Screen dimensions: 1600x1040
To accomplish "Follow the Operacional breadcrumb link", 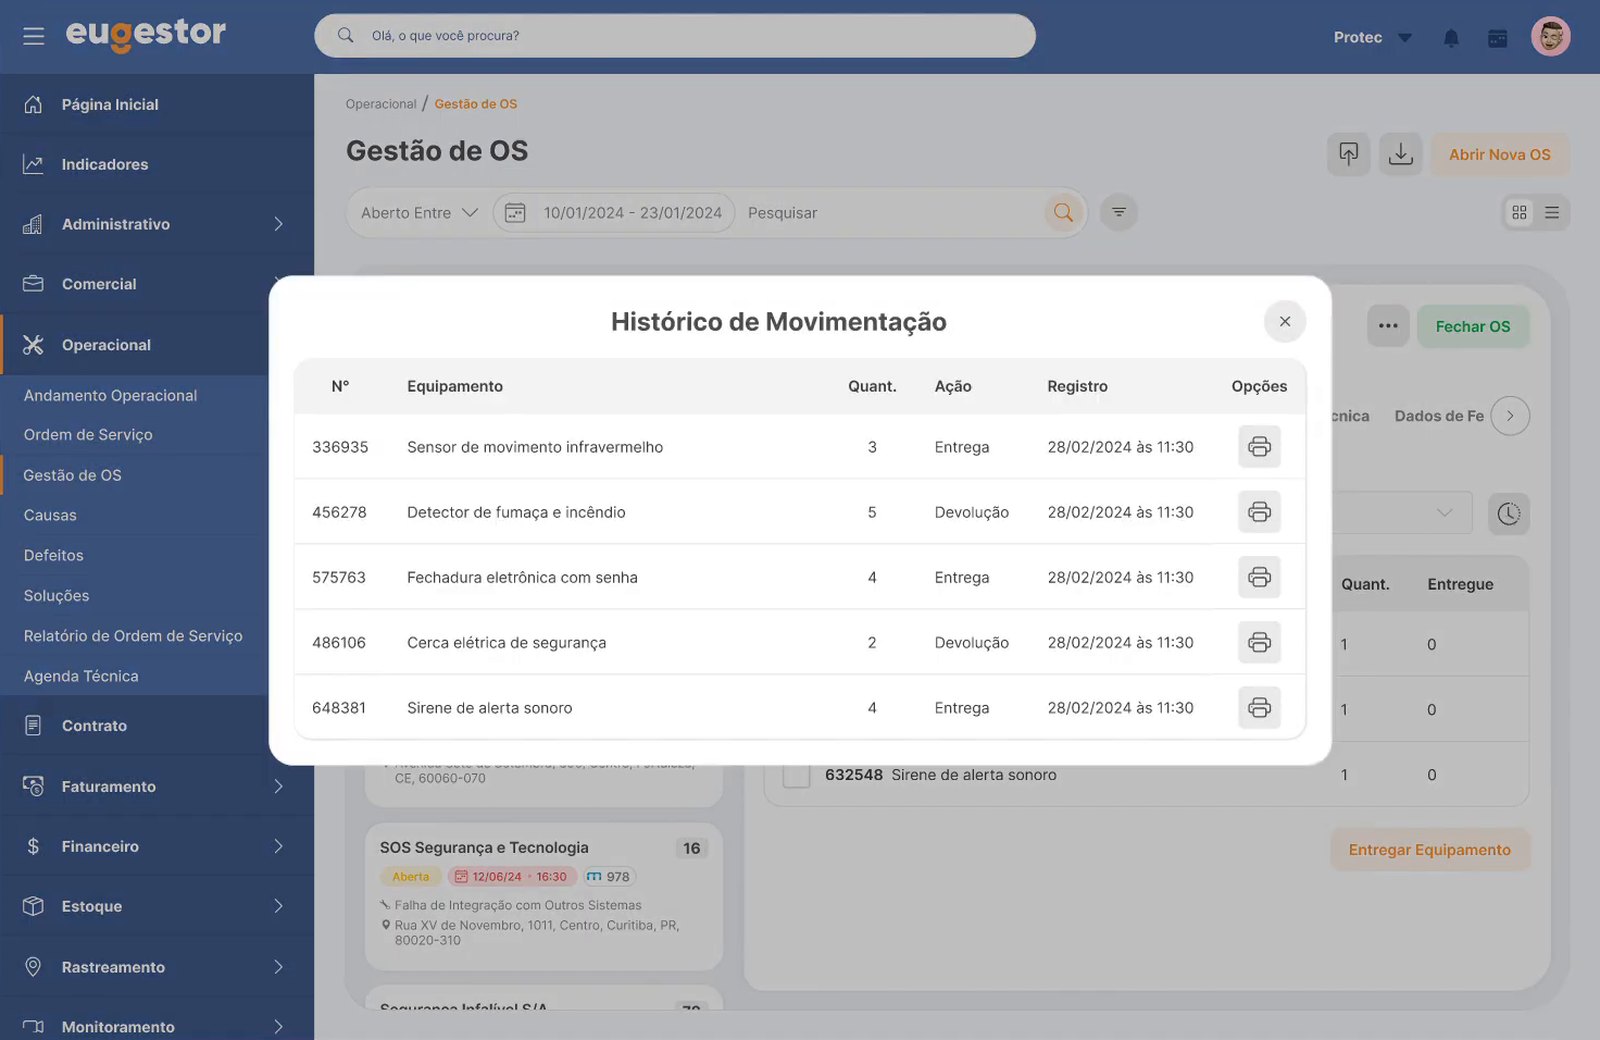I will [x=381, y=104].
